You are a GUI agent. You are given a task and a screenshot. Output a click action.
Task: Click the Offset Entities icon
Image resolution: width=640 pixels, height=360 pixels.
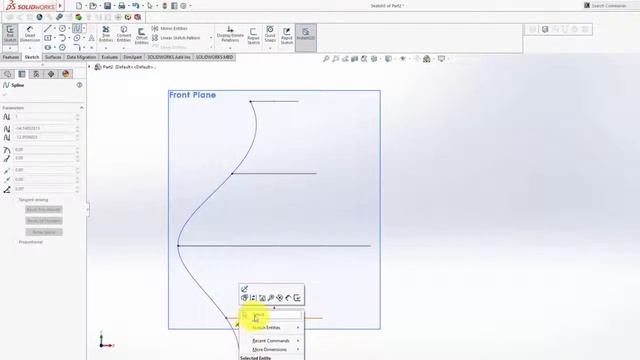(x=141, y=36)
